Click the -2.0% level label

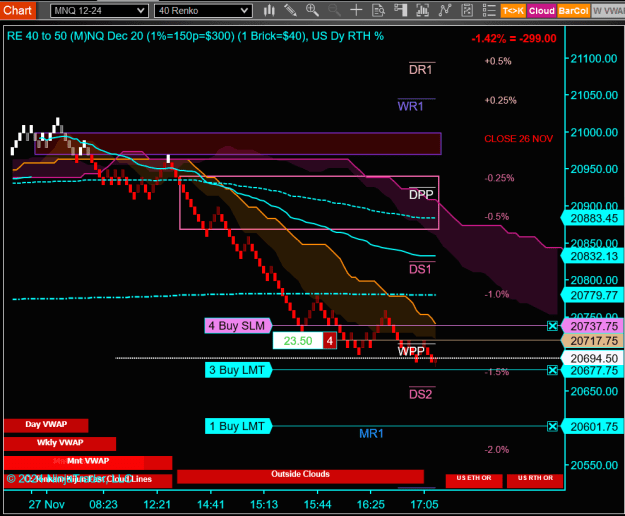497,450
